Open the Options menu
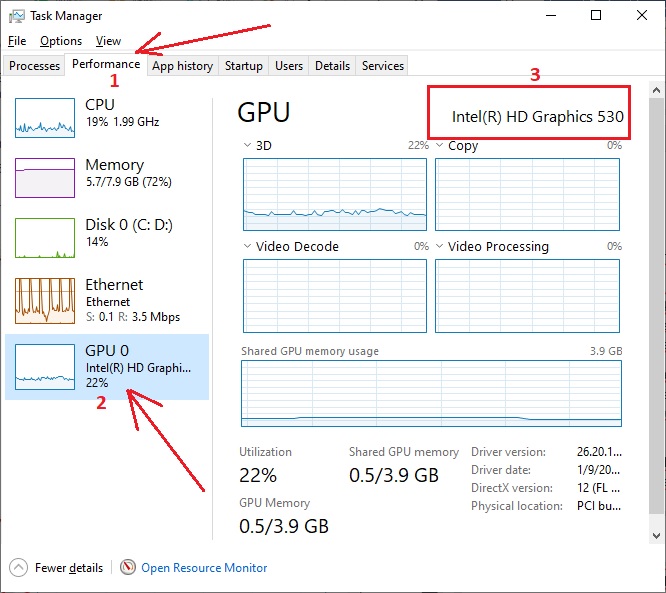 (61, 41)
